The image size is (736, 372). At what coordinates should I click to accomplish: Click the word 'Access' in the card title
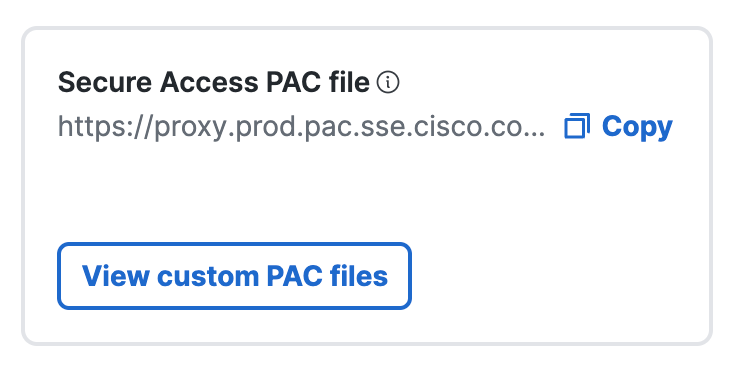coord(209,83)
